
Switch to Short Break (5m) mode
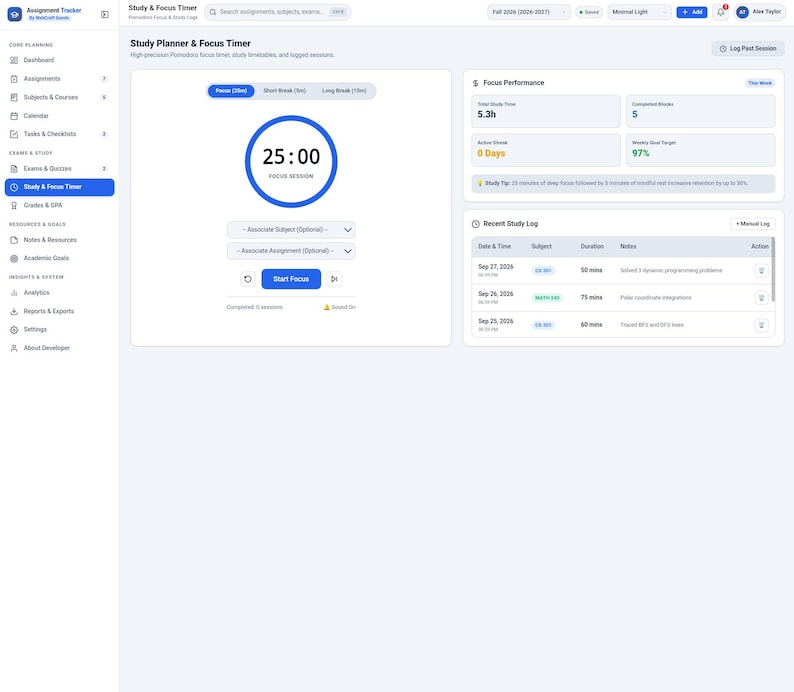[285, 91]
